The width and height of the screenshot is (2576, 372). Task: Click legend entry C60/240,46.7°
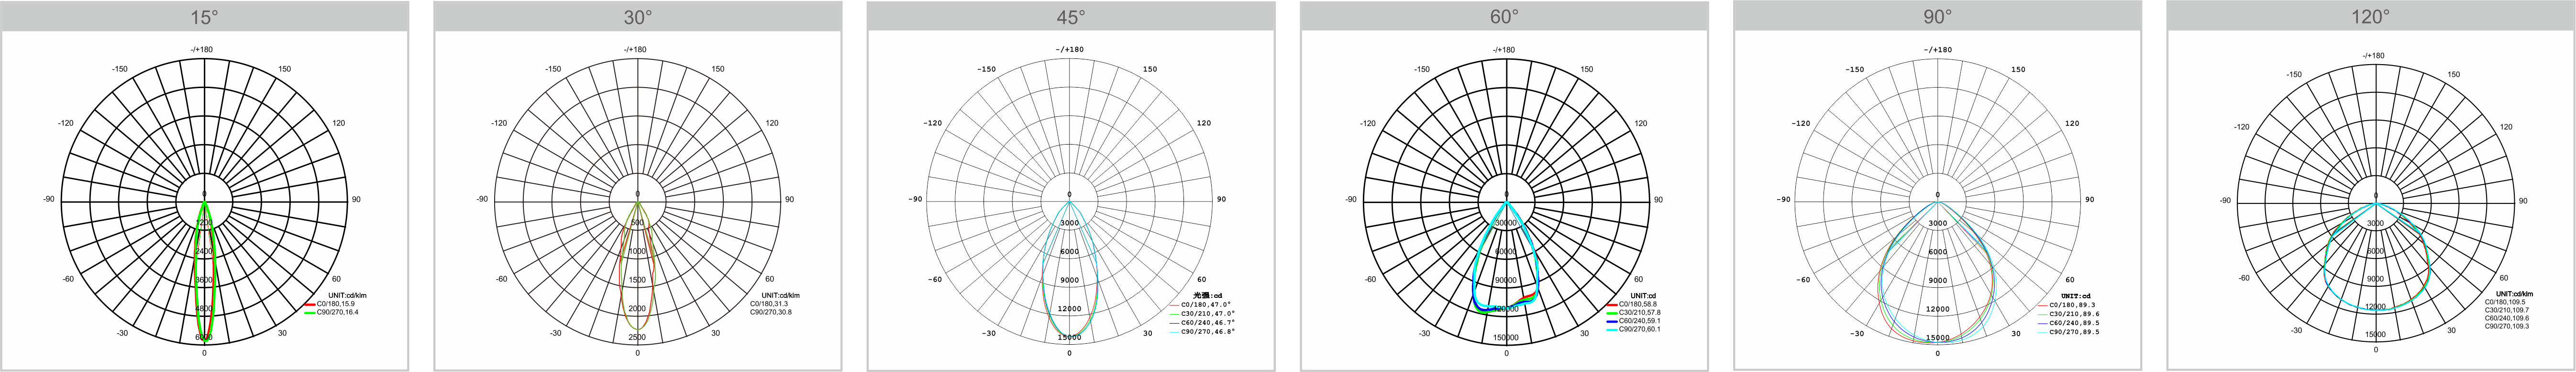pos(1208,323)
